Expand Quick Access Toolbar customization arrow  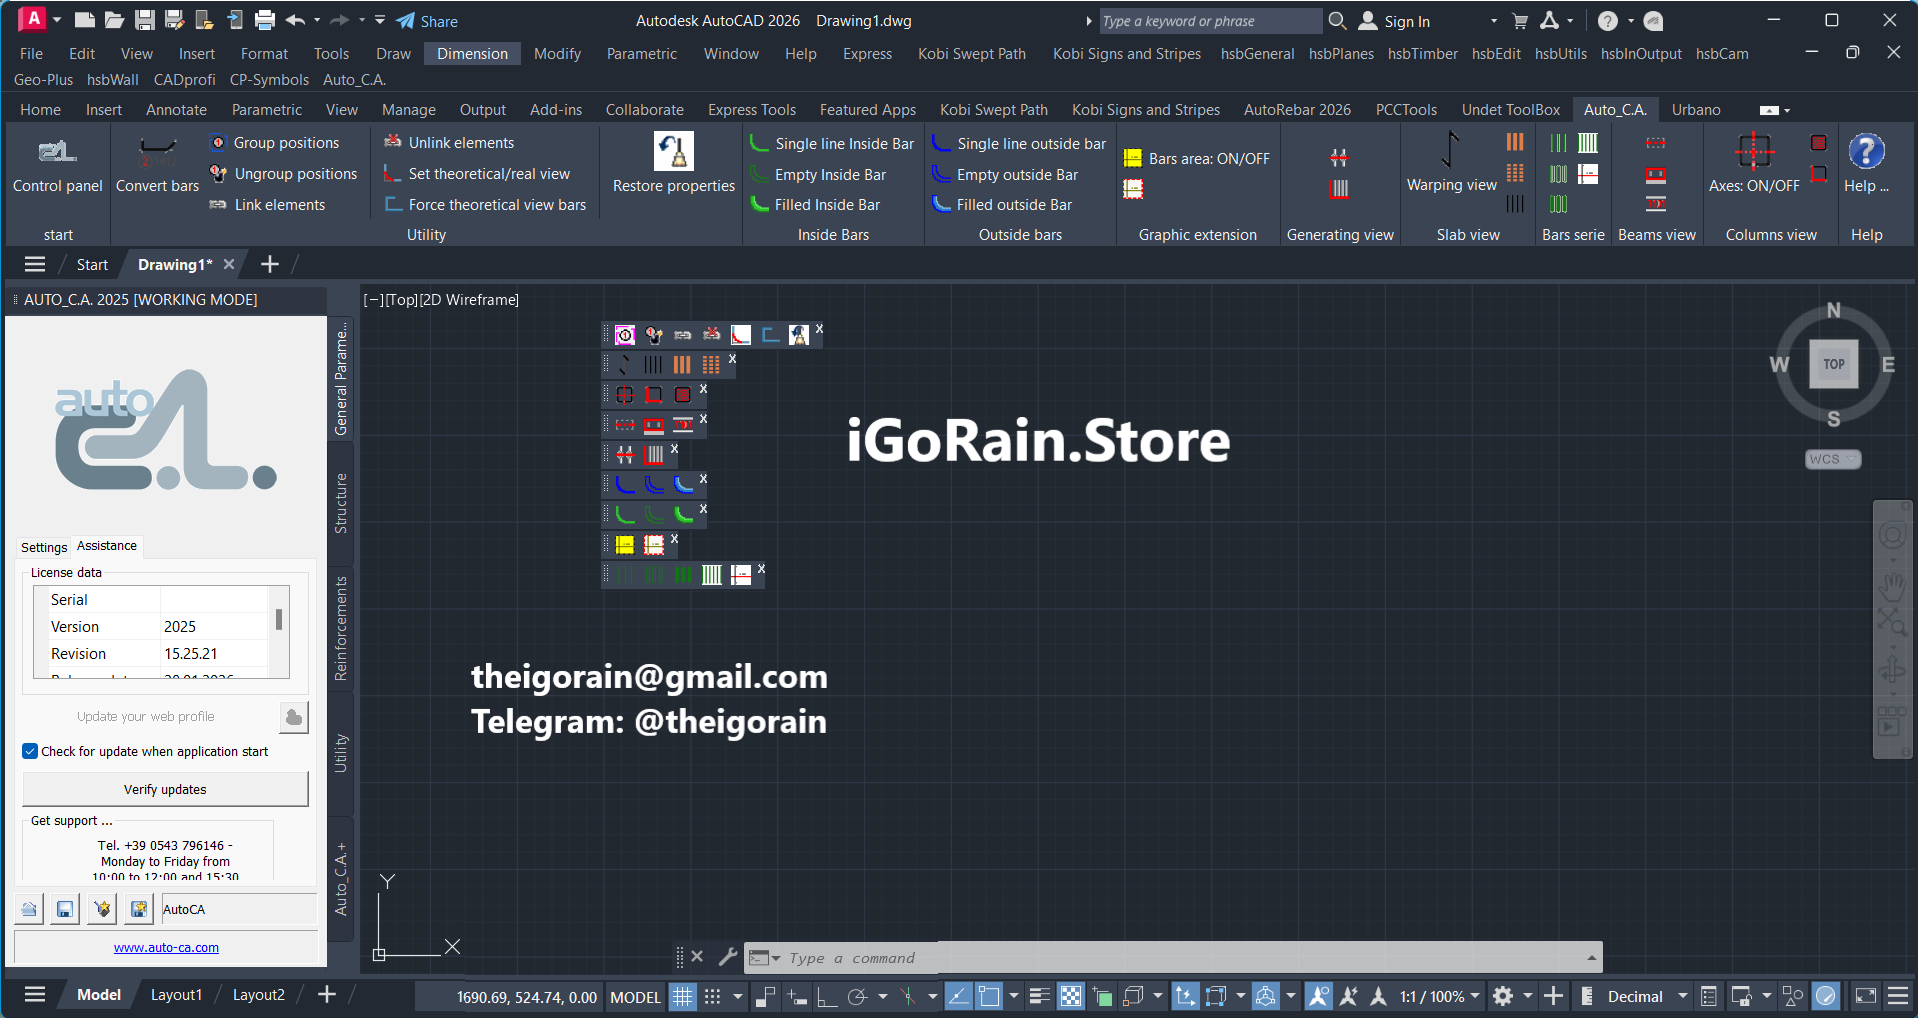click(380, 20)
